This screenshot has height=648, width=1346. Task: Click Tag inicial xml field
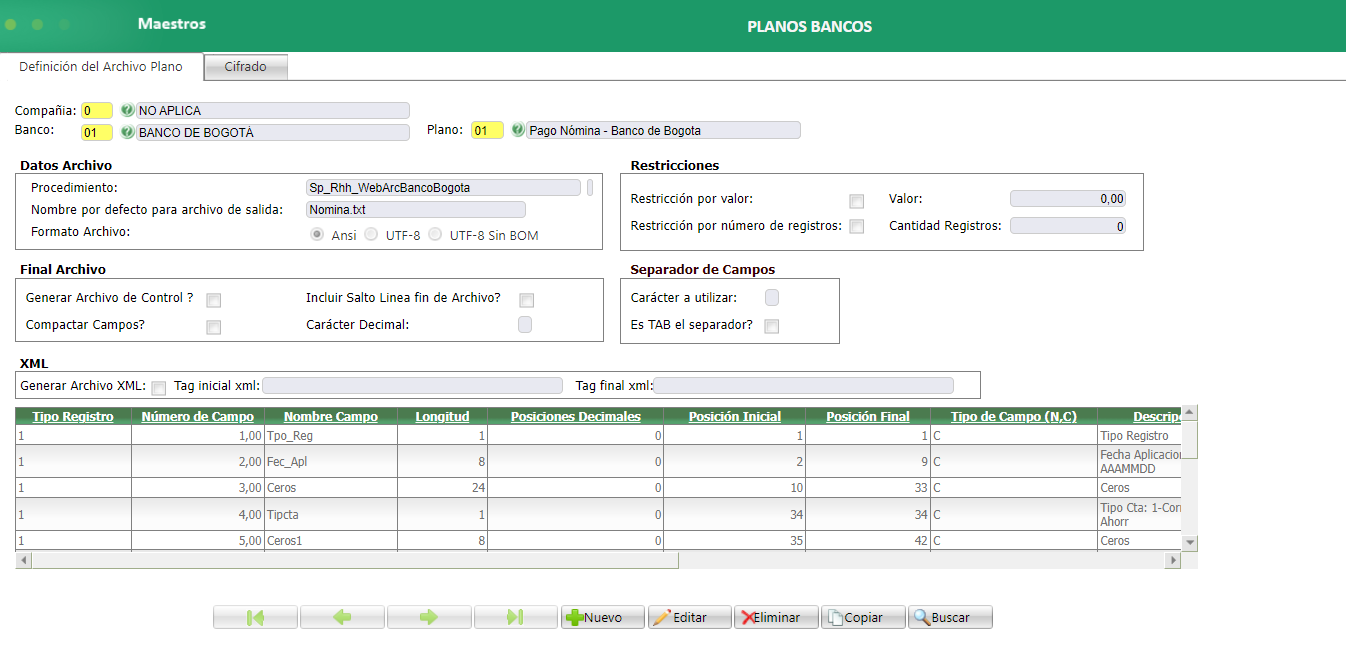[x=412, y=386]
